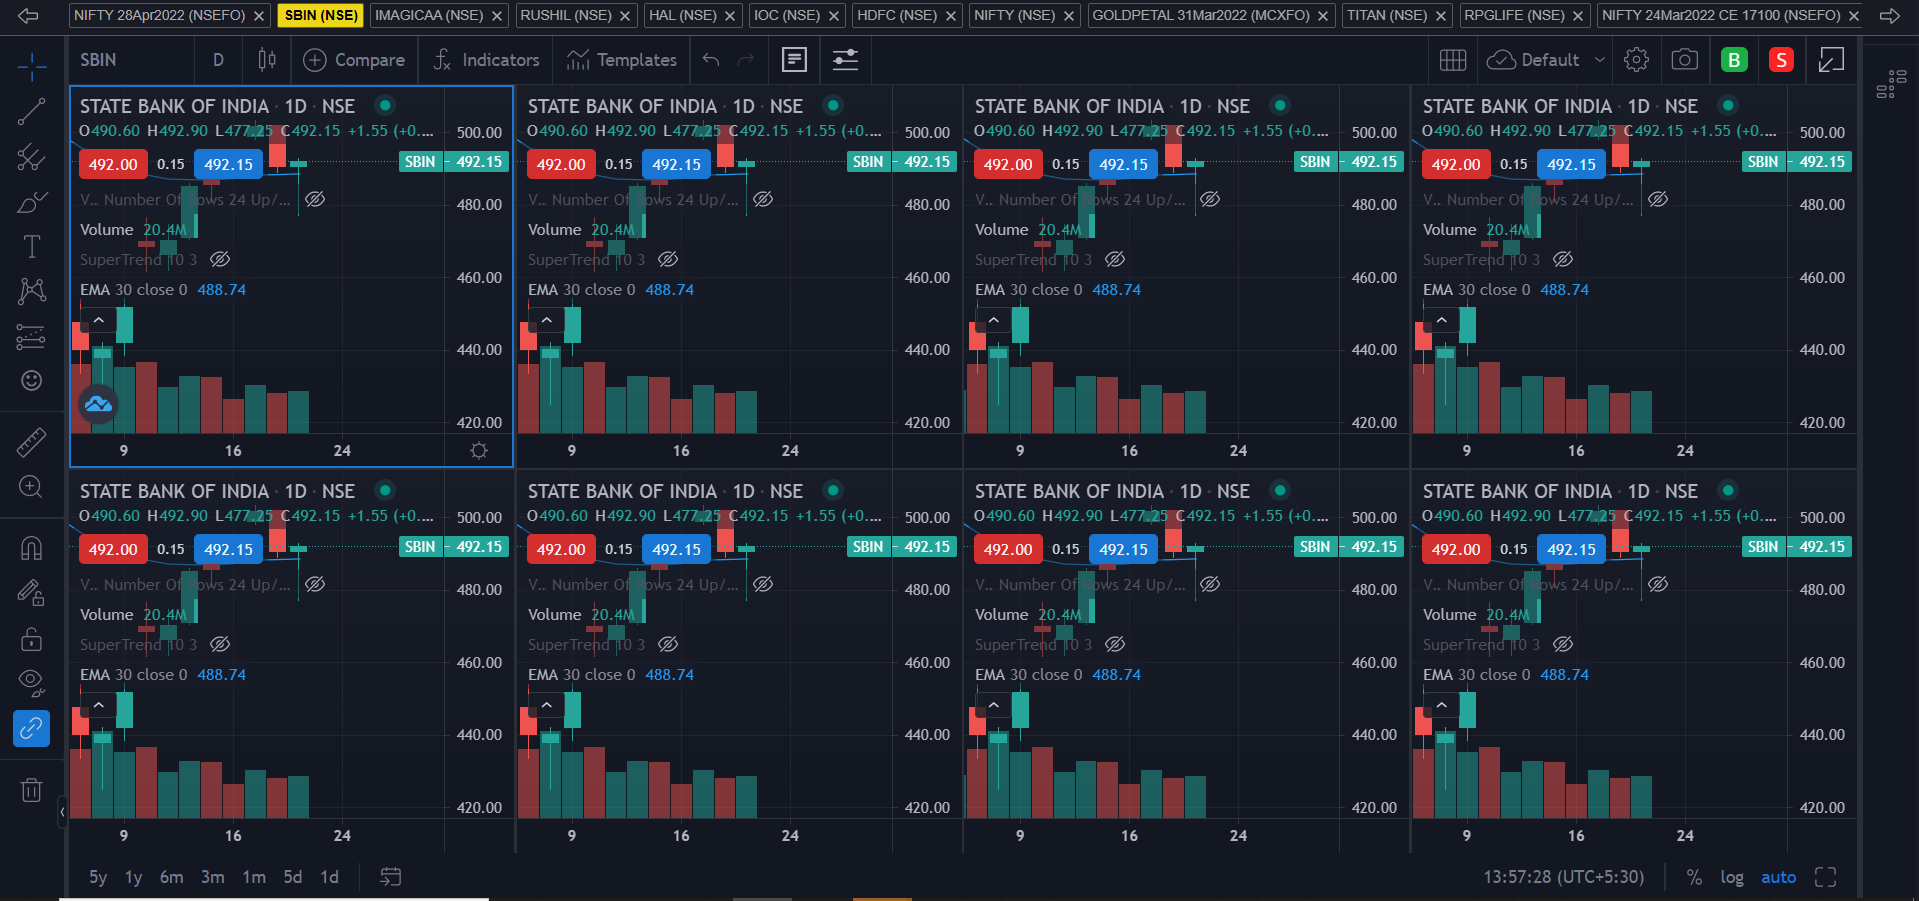Open the chart sliders settings icon

click(845, 60)
